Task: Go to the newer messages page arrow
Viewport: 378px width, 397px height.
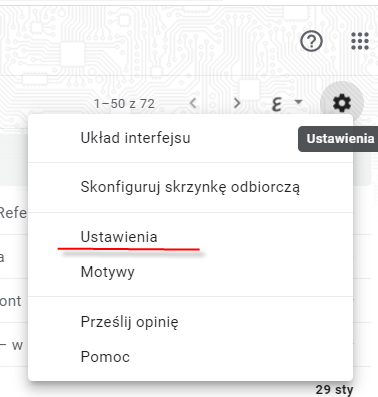Action: click(x=193, y=103)
